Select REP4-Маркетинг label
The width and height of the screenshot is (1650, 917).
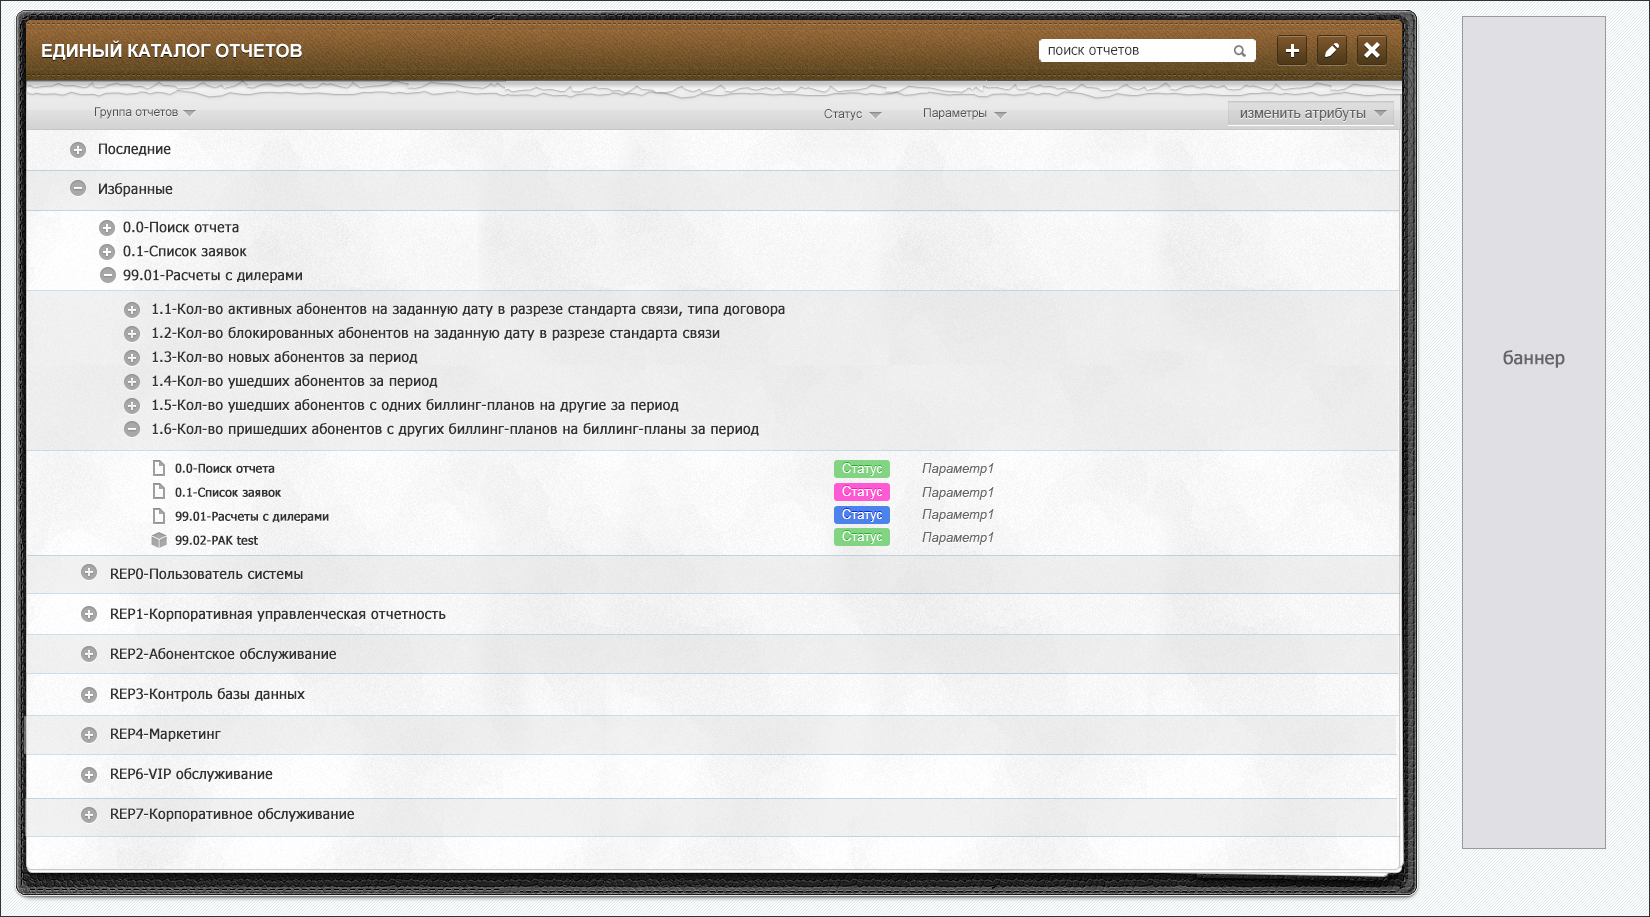click(165, 734)
